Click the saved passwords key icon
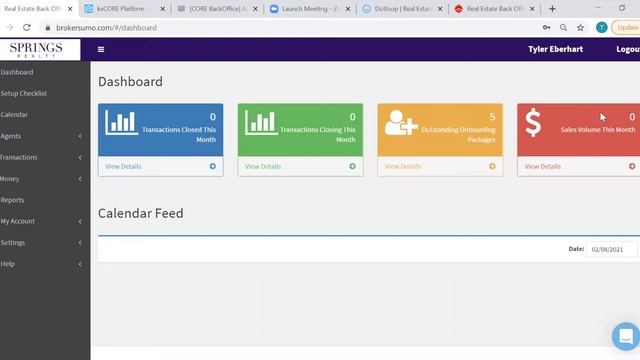The image size is (640, 360). click(546, 28)
